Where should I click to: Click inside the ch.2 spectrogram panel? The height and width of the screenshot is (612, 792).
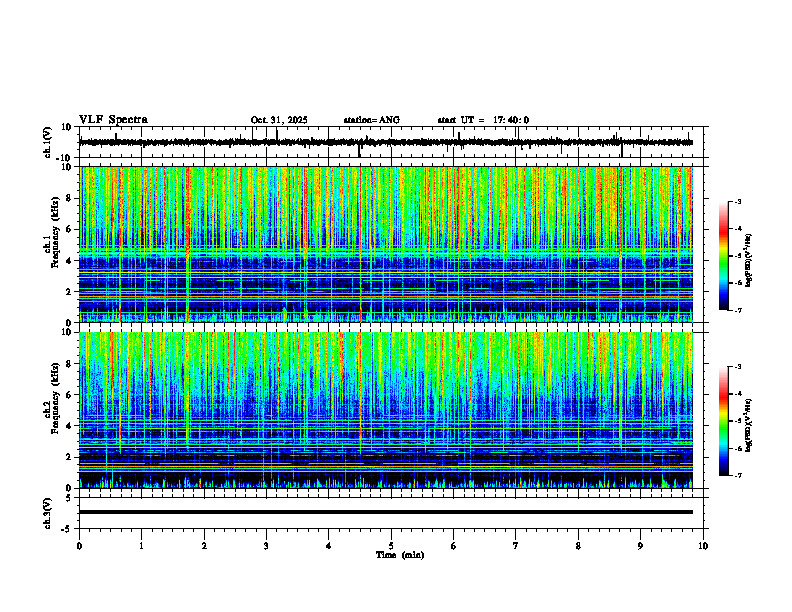pyautogui.click(x=386, y=410)
